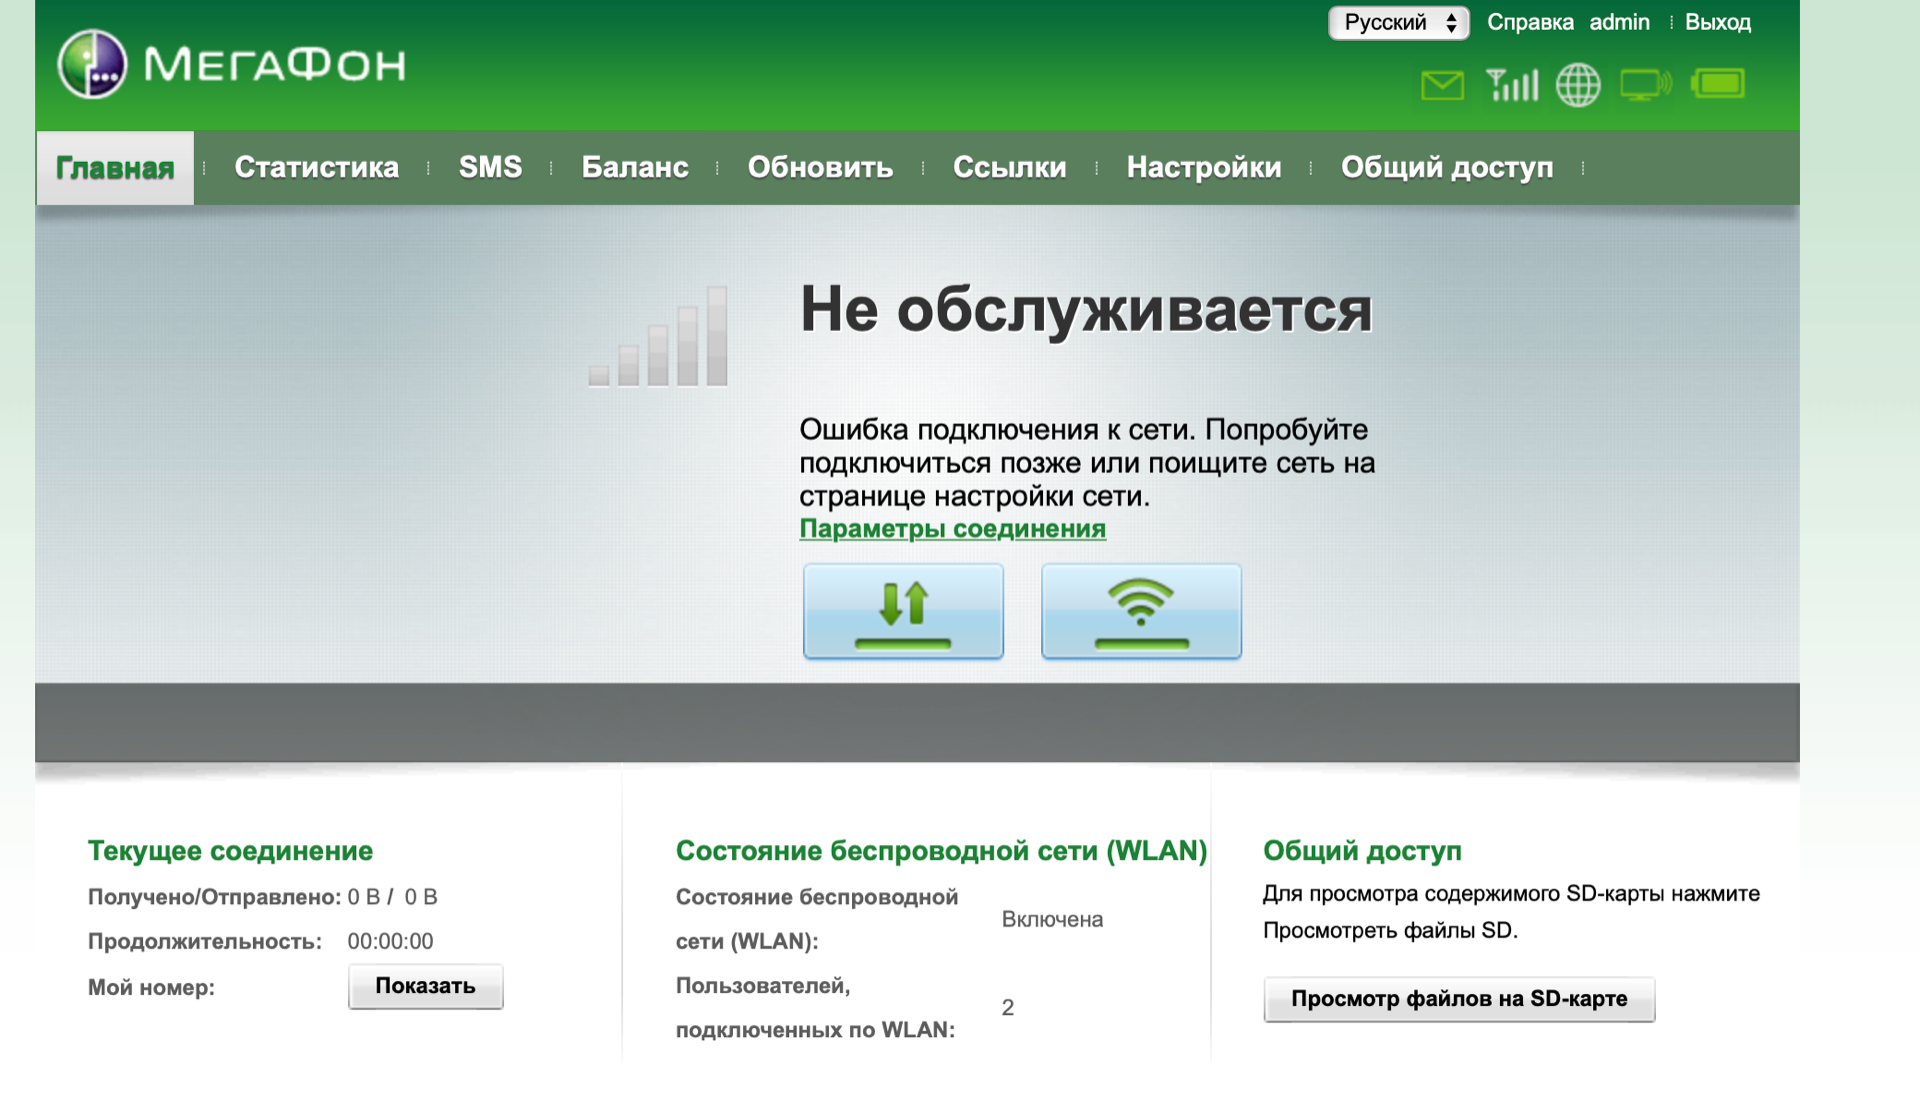Image resolution: width=1920 pixels, height=1115 pixels.
Task: Click the Не обслуживается status heading
Action: pos(1086,309)
